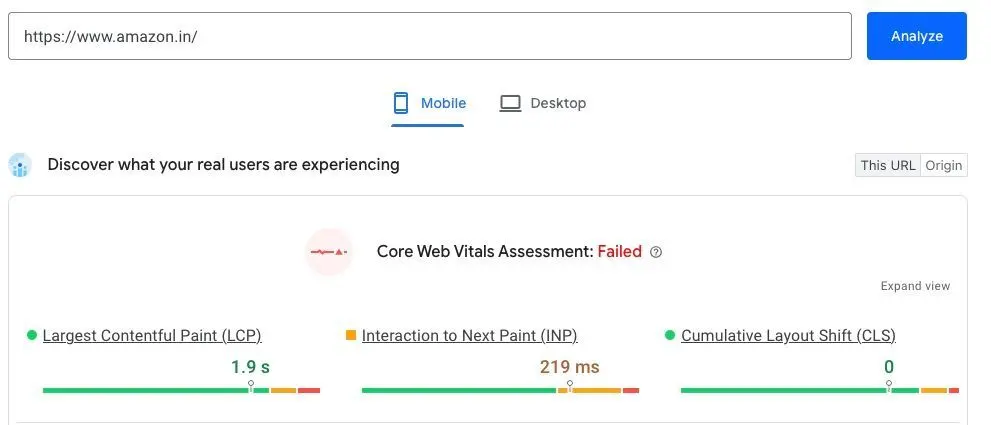Select the This URL toggle option
Image resolution: width=991 pixels, height=425 pixels.
pos(888,165)
